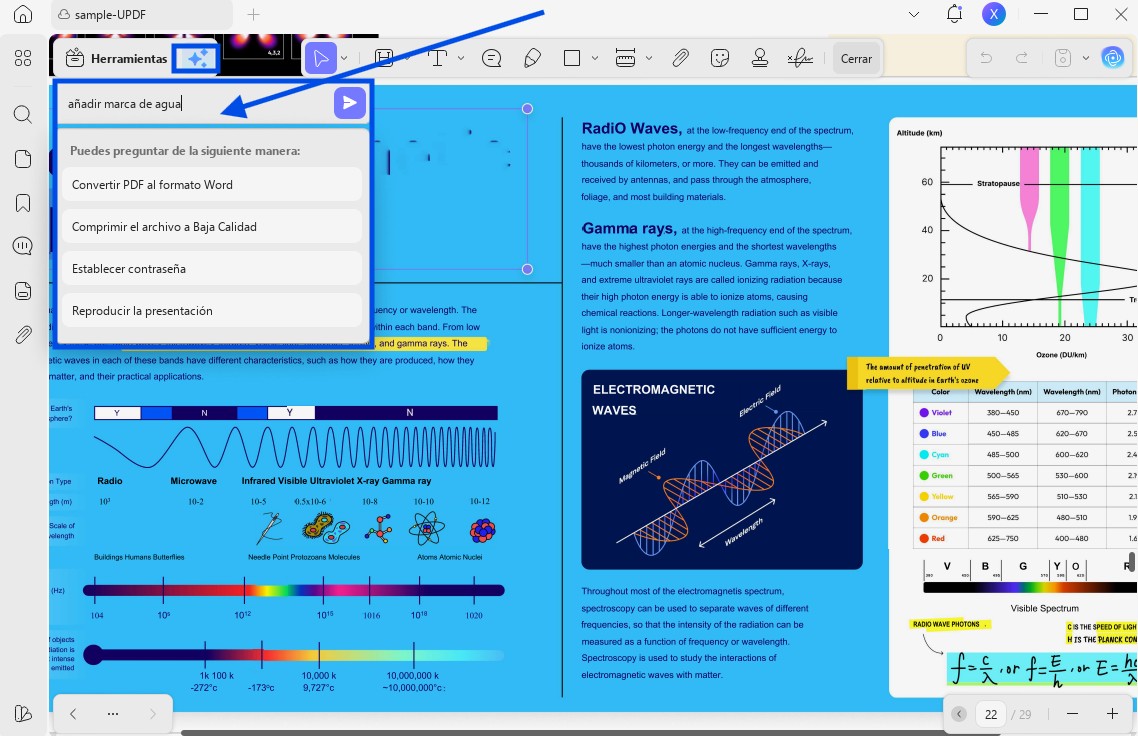1138x736 pixels.
Task: Open the sticker tool
Action: click(720, 58)
